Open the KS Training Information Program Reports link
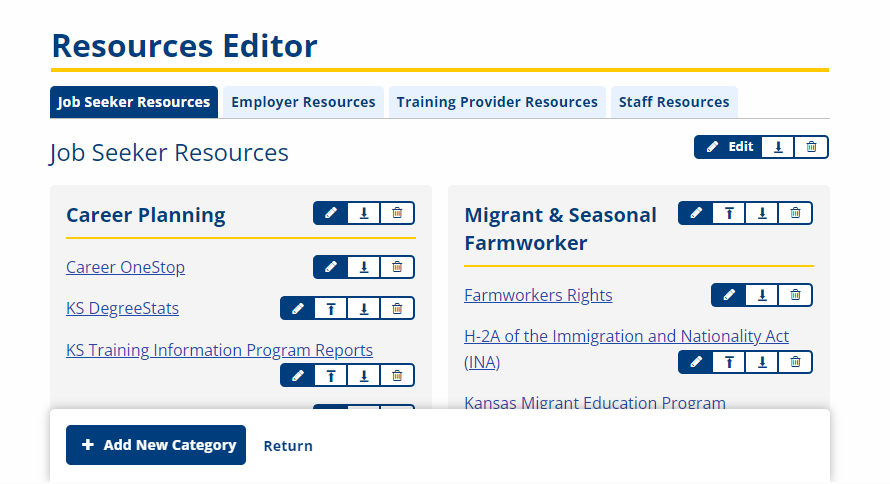The width and height of the screenshot is (890, 484). (219, 350)
